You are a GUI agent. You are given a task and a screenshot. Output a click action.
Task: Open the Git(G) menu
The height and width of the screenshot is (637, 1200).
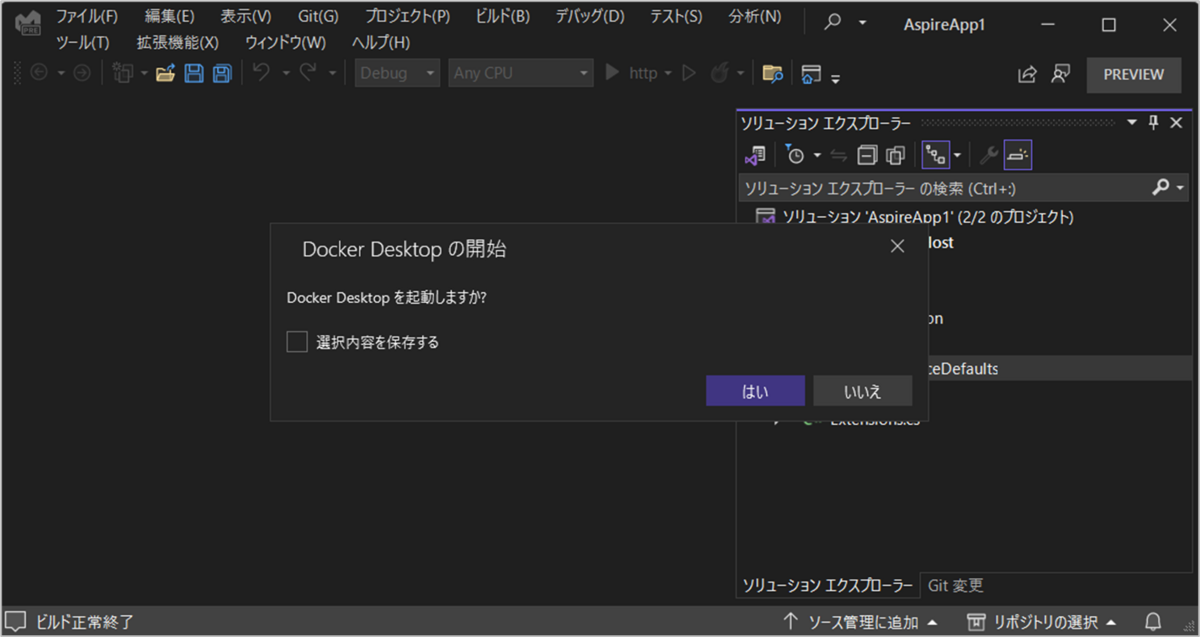(x=318, y=16)
